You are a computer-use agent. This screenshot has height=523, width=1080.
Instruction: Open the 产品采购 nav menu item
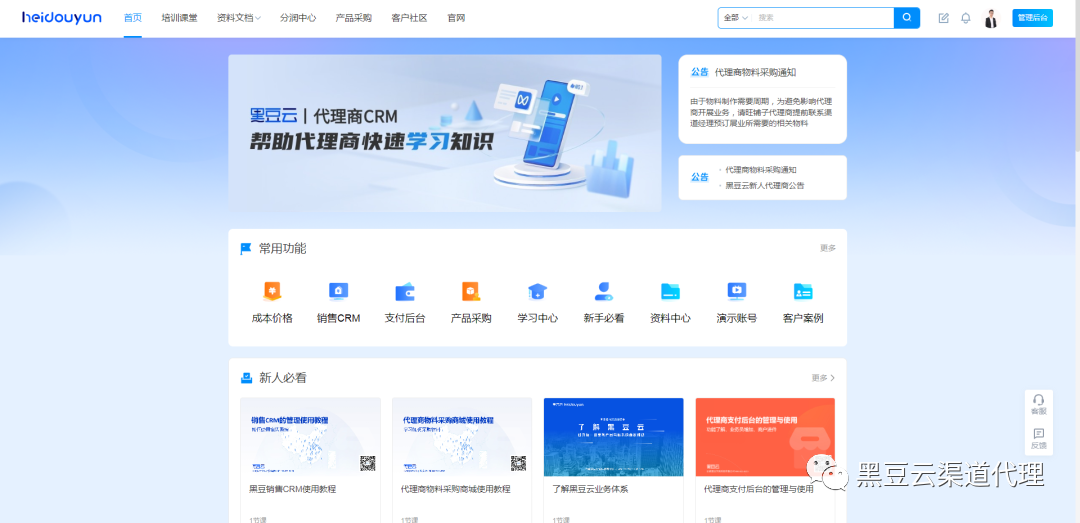point(353,18)
